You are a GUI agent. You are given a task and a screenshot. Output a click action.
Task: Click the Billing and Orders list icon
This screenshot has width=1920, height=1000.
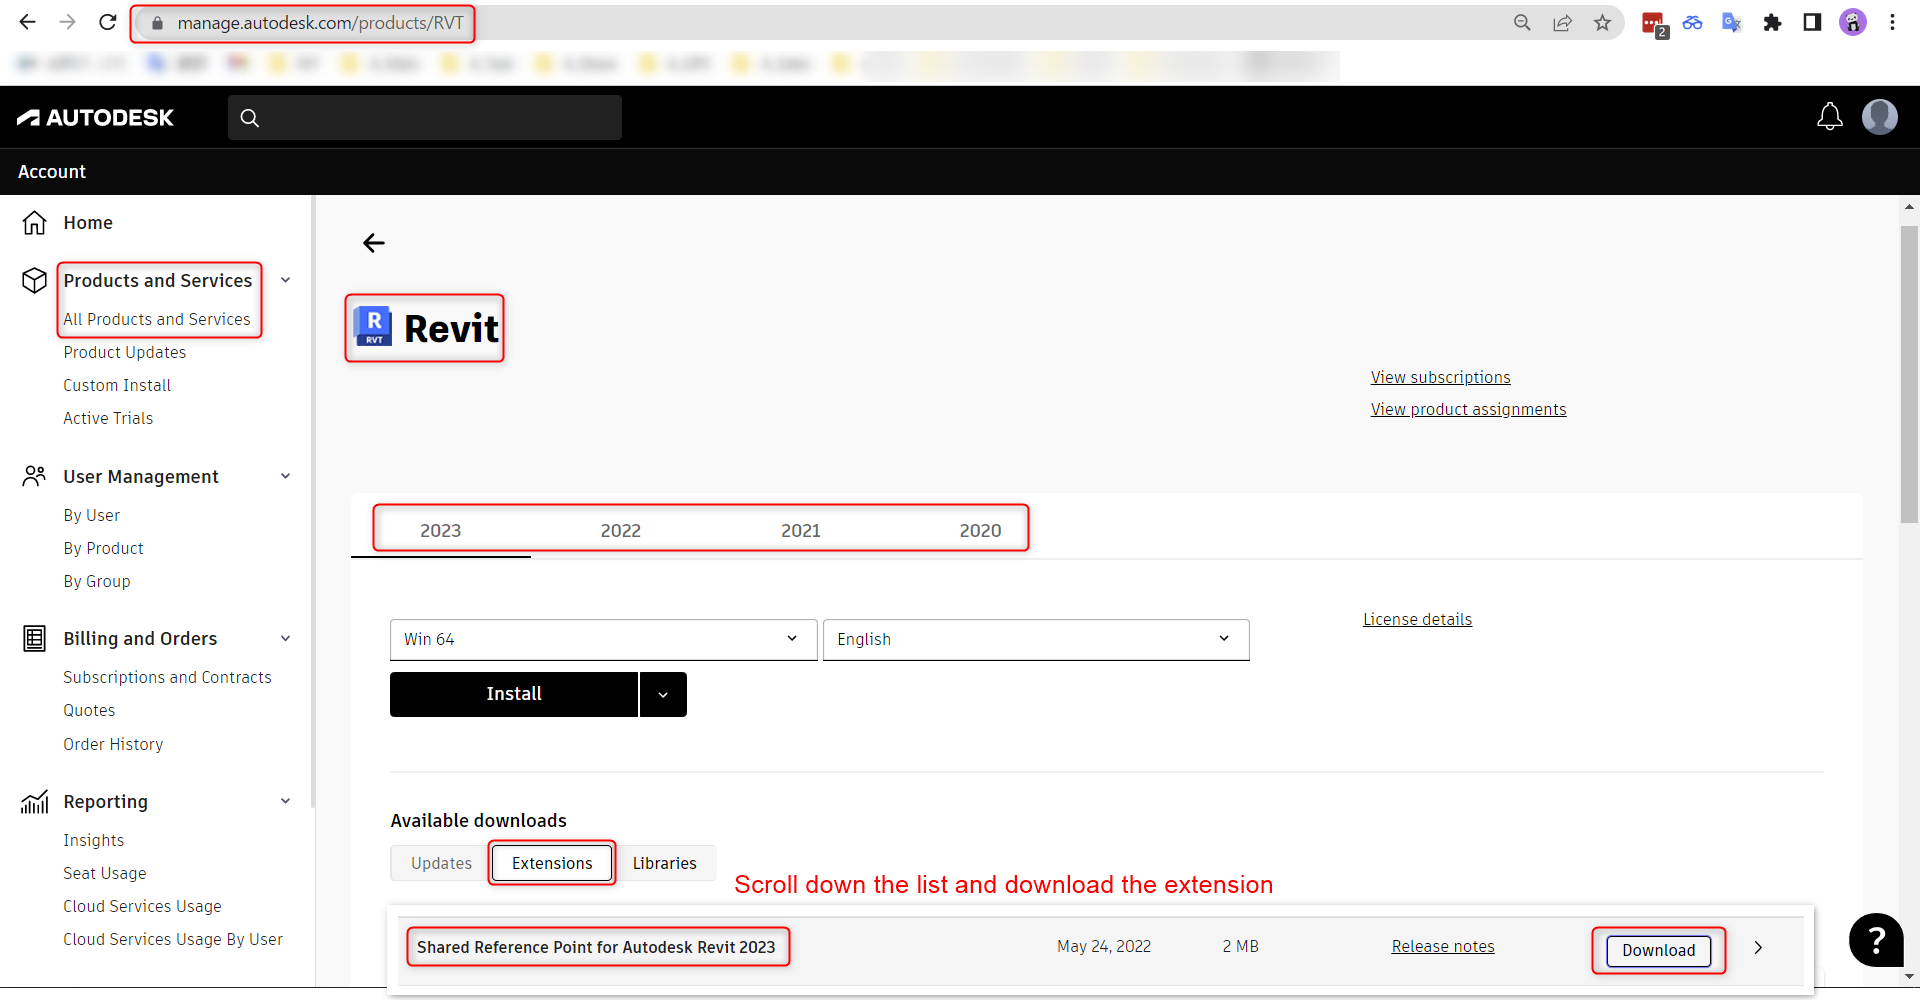pos(35,638)
